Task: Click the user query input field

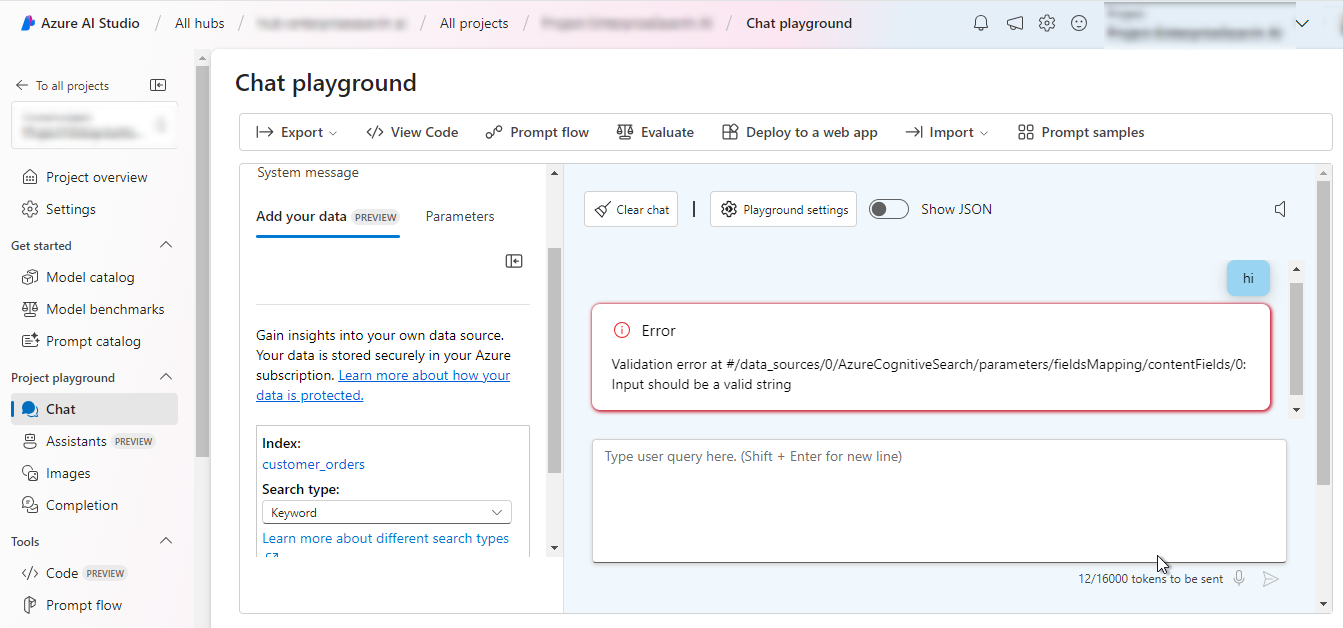Action: [x=938, y=500]
